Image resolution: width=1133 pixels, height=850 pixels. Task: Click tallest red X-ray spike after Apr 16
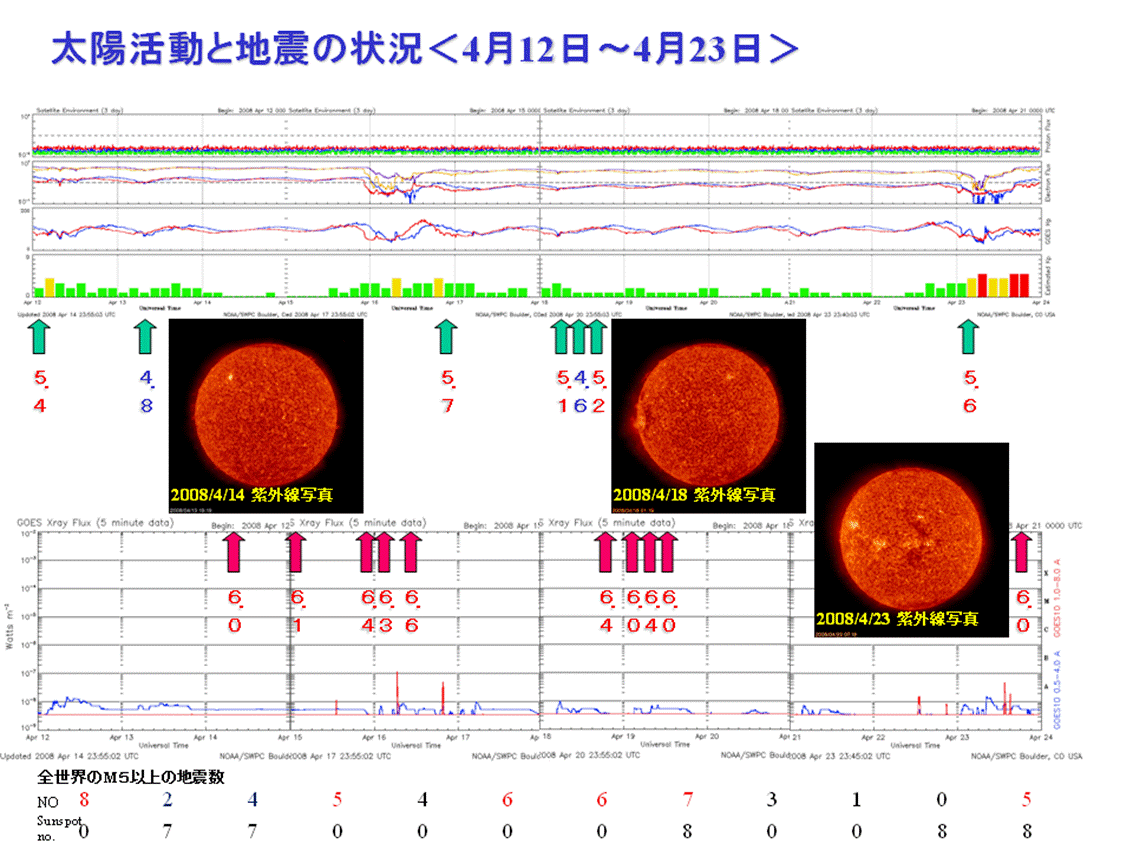pos(397,693)
